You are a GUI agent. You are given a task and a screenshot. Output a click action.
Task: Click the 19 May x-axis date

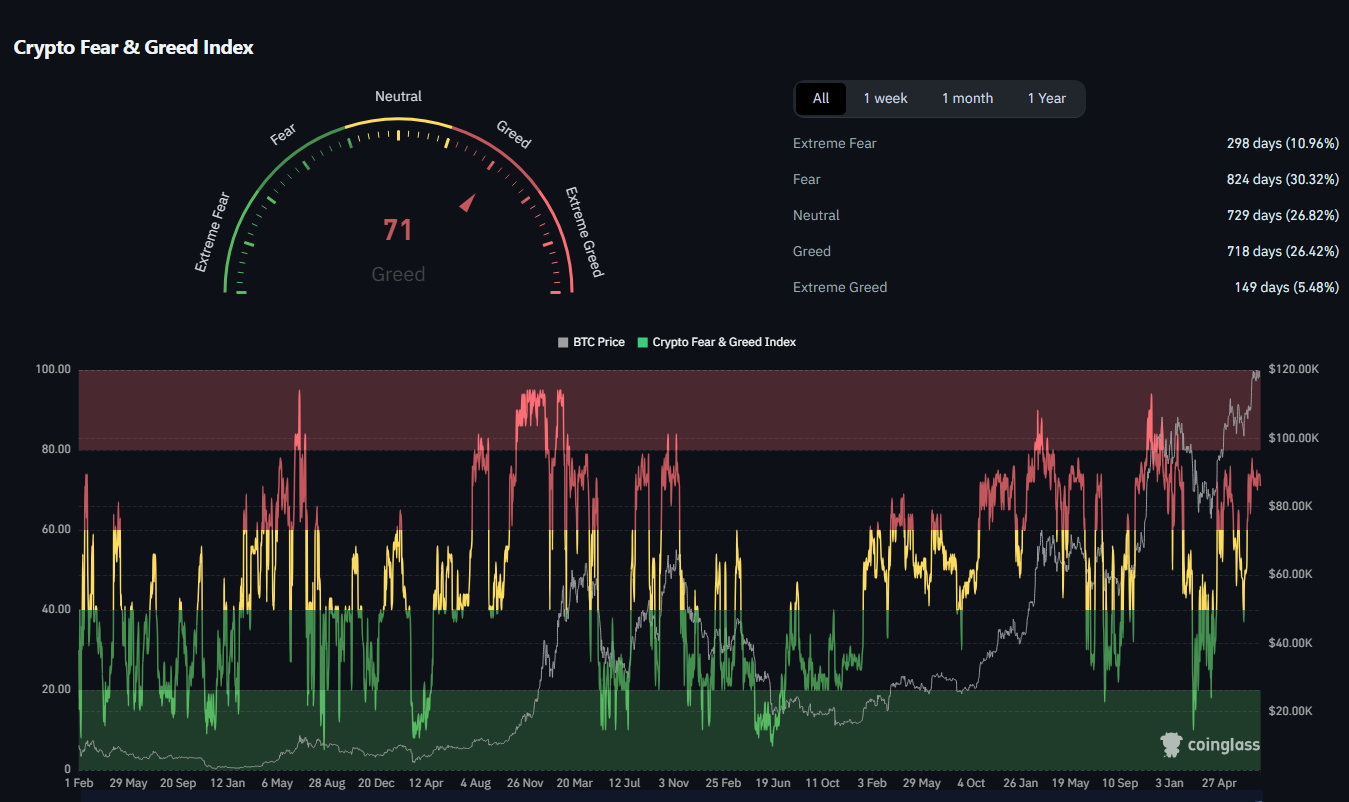click(x=1070, y=783)
